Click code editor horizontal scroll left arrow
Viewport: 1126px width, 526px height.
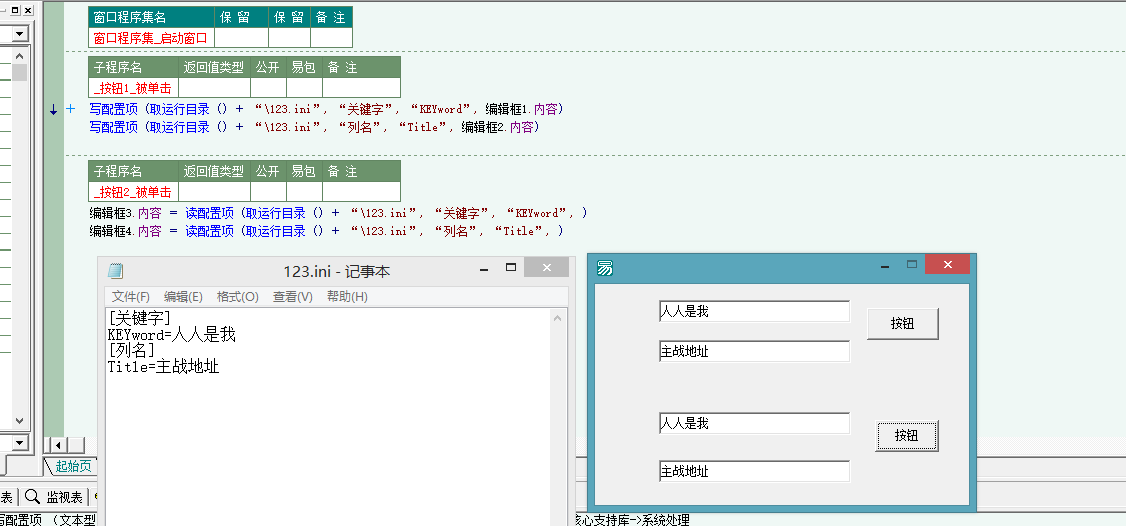tap(58, 445)
